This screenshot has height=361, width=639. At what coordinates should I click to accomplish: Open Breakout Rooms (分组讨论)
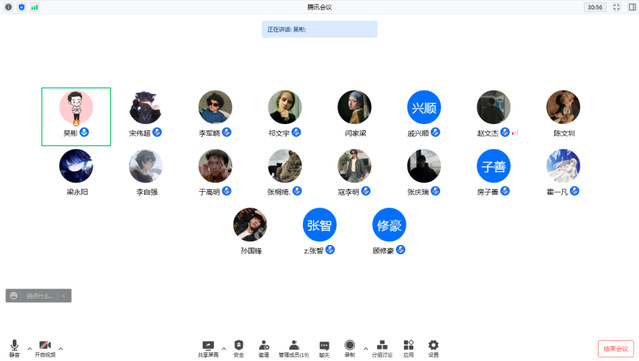[x=382, y=349]
